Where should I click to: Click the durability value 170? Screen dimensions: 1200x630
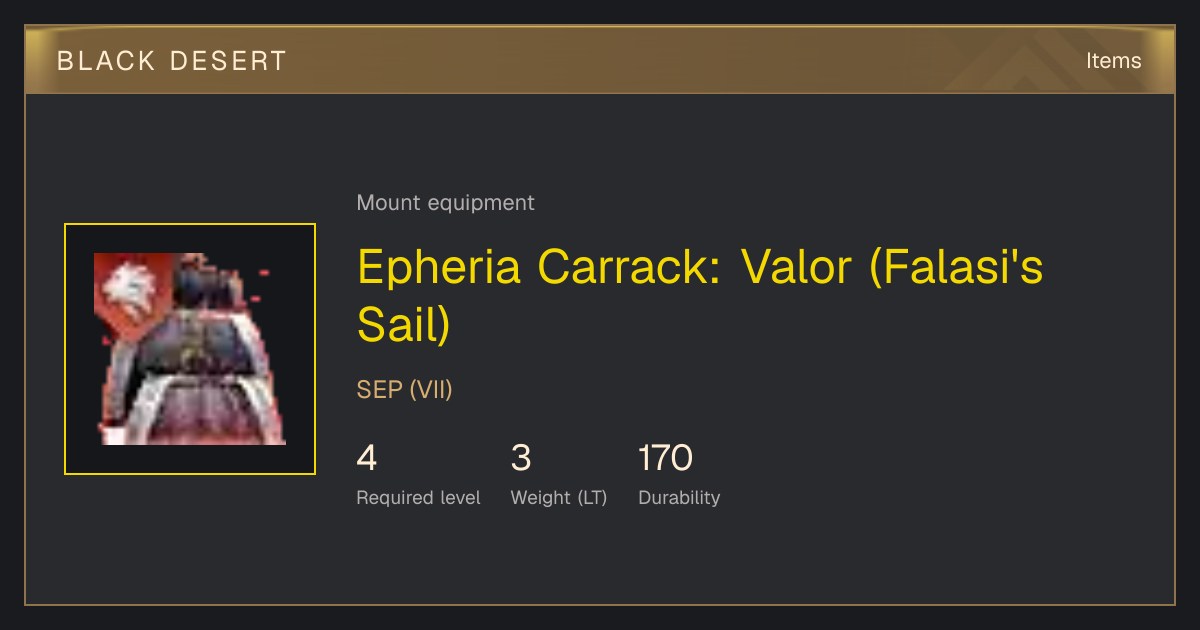(x=665, y=459)
